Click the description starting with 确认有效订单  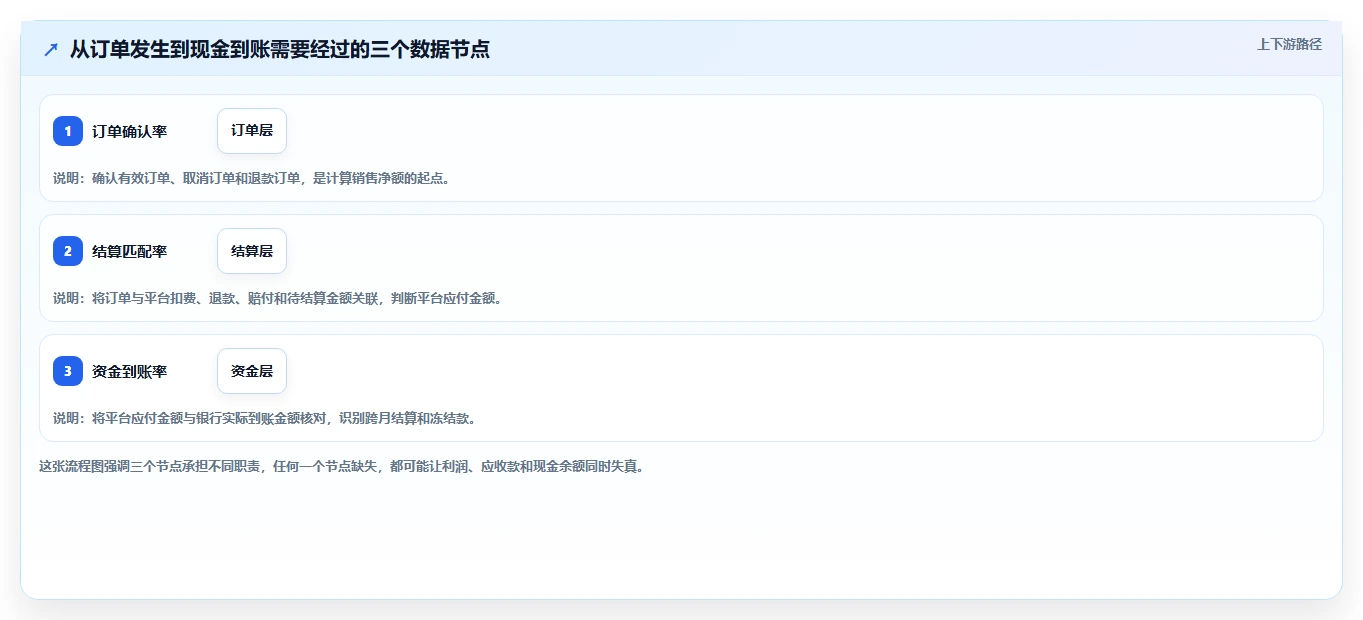pyautogui.click(x=252, y=178)
